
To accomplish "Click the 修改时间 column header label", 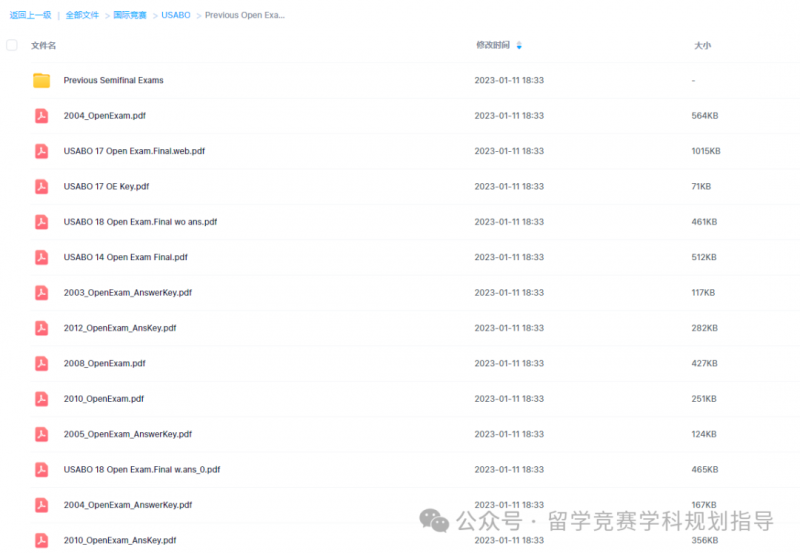I will tap(493, 45).
